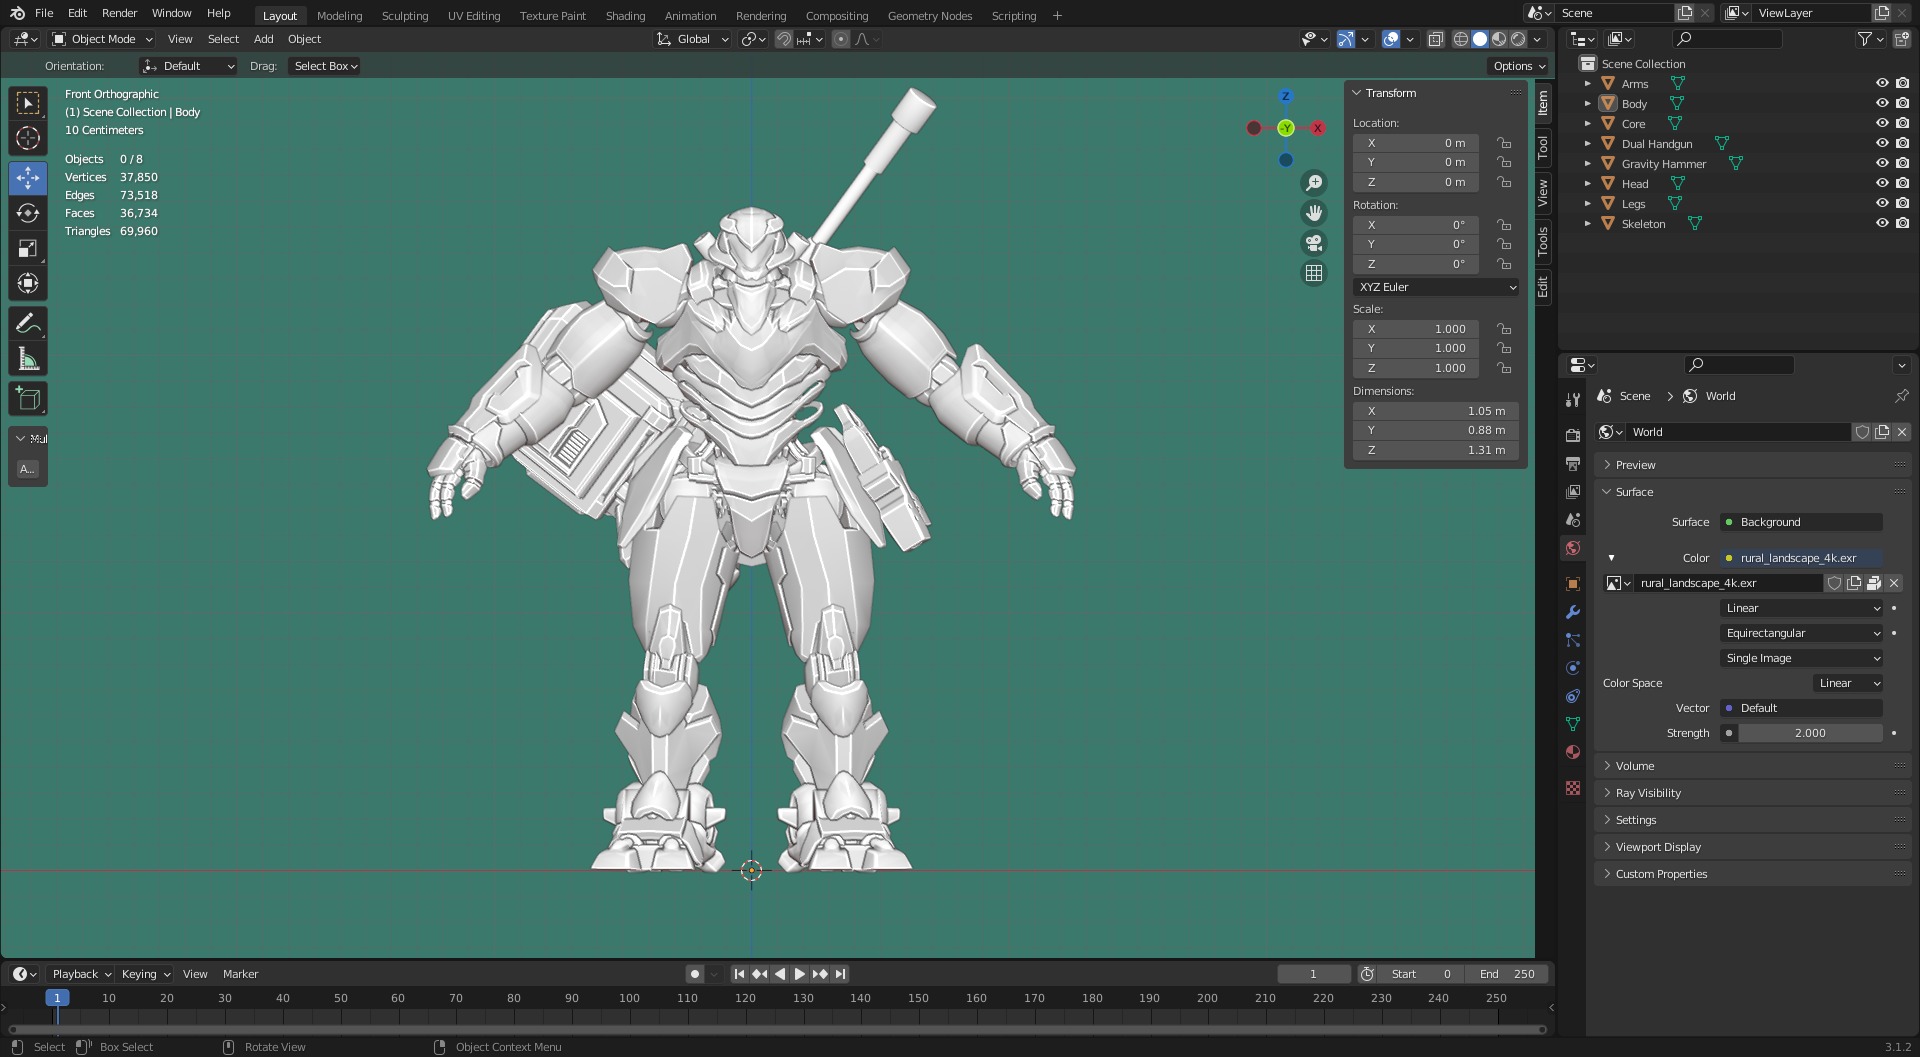Activate the Move tool
Image resolution: width=1920 pixels, height=1057 pixels.
click(x=28, y=178)
